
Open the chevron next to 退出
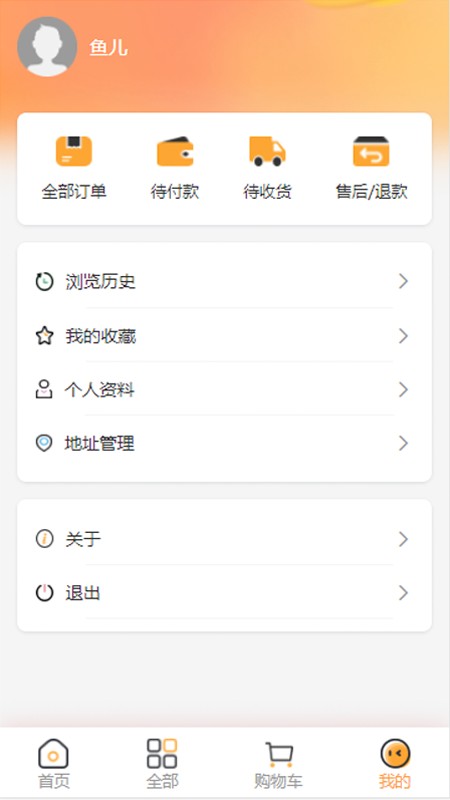pos(404,593)
